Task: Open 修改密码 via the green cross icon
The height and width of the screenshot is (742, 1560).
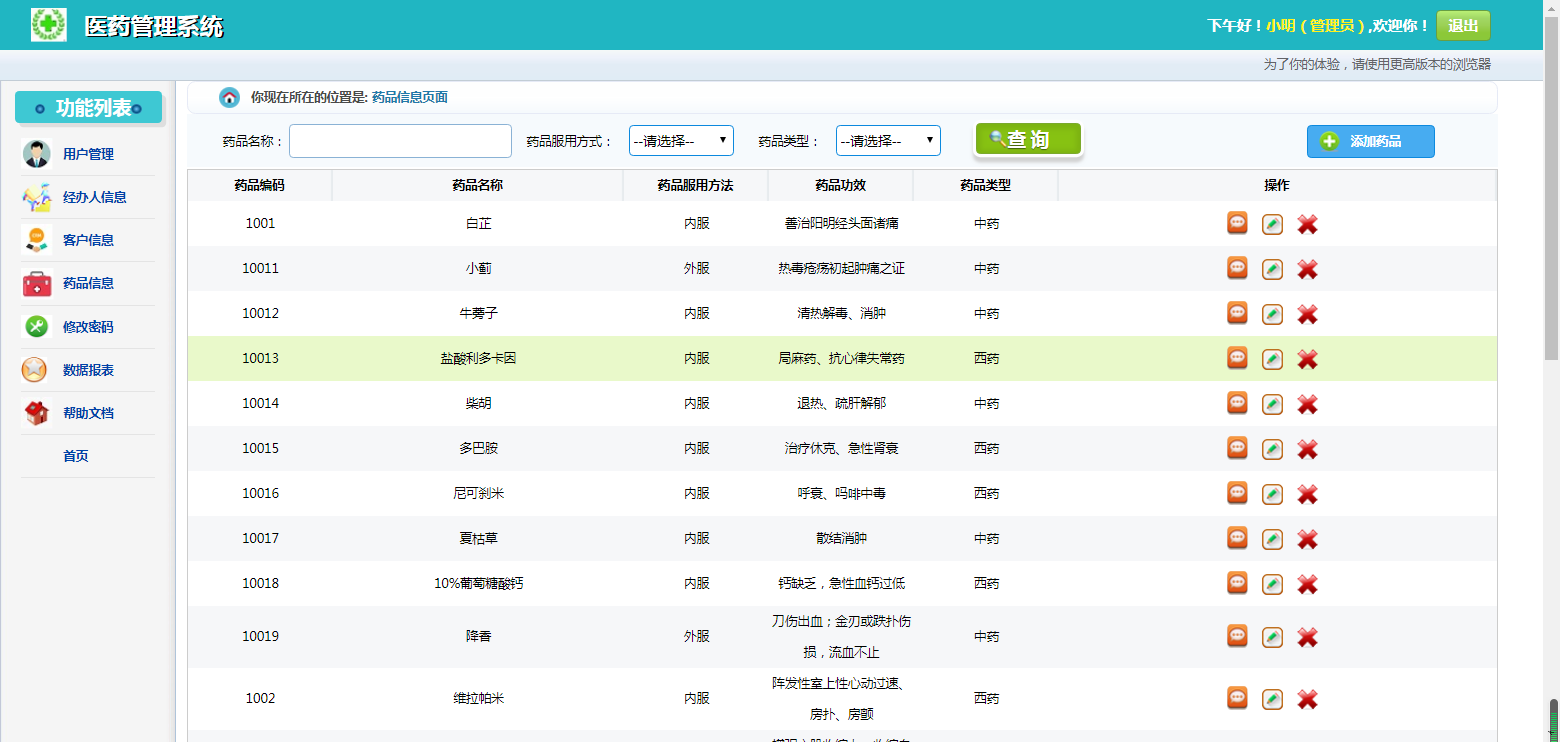Action: tap(35, 326)
